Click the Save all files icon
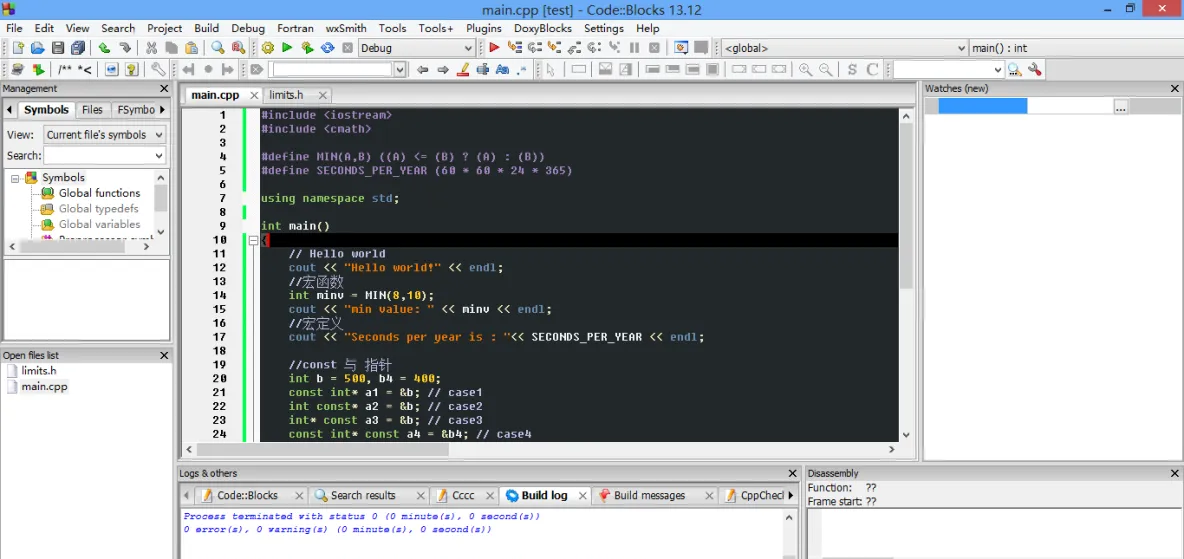 78,48
